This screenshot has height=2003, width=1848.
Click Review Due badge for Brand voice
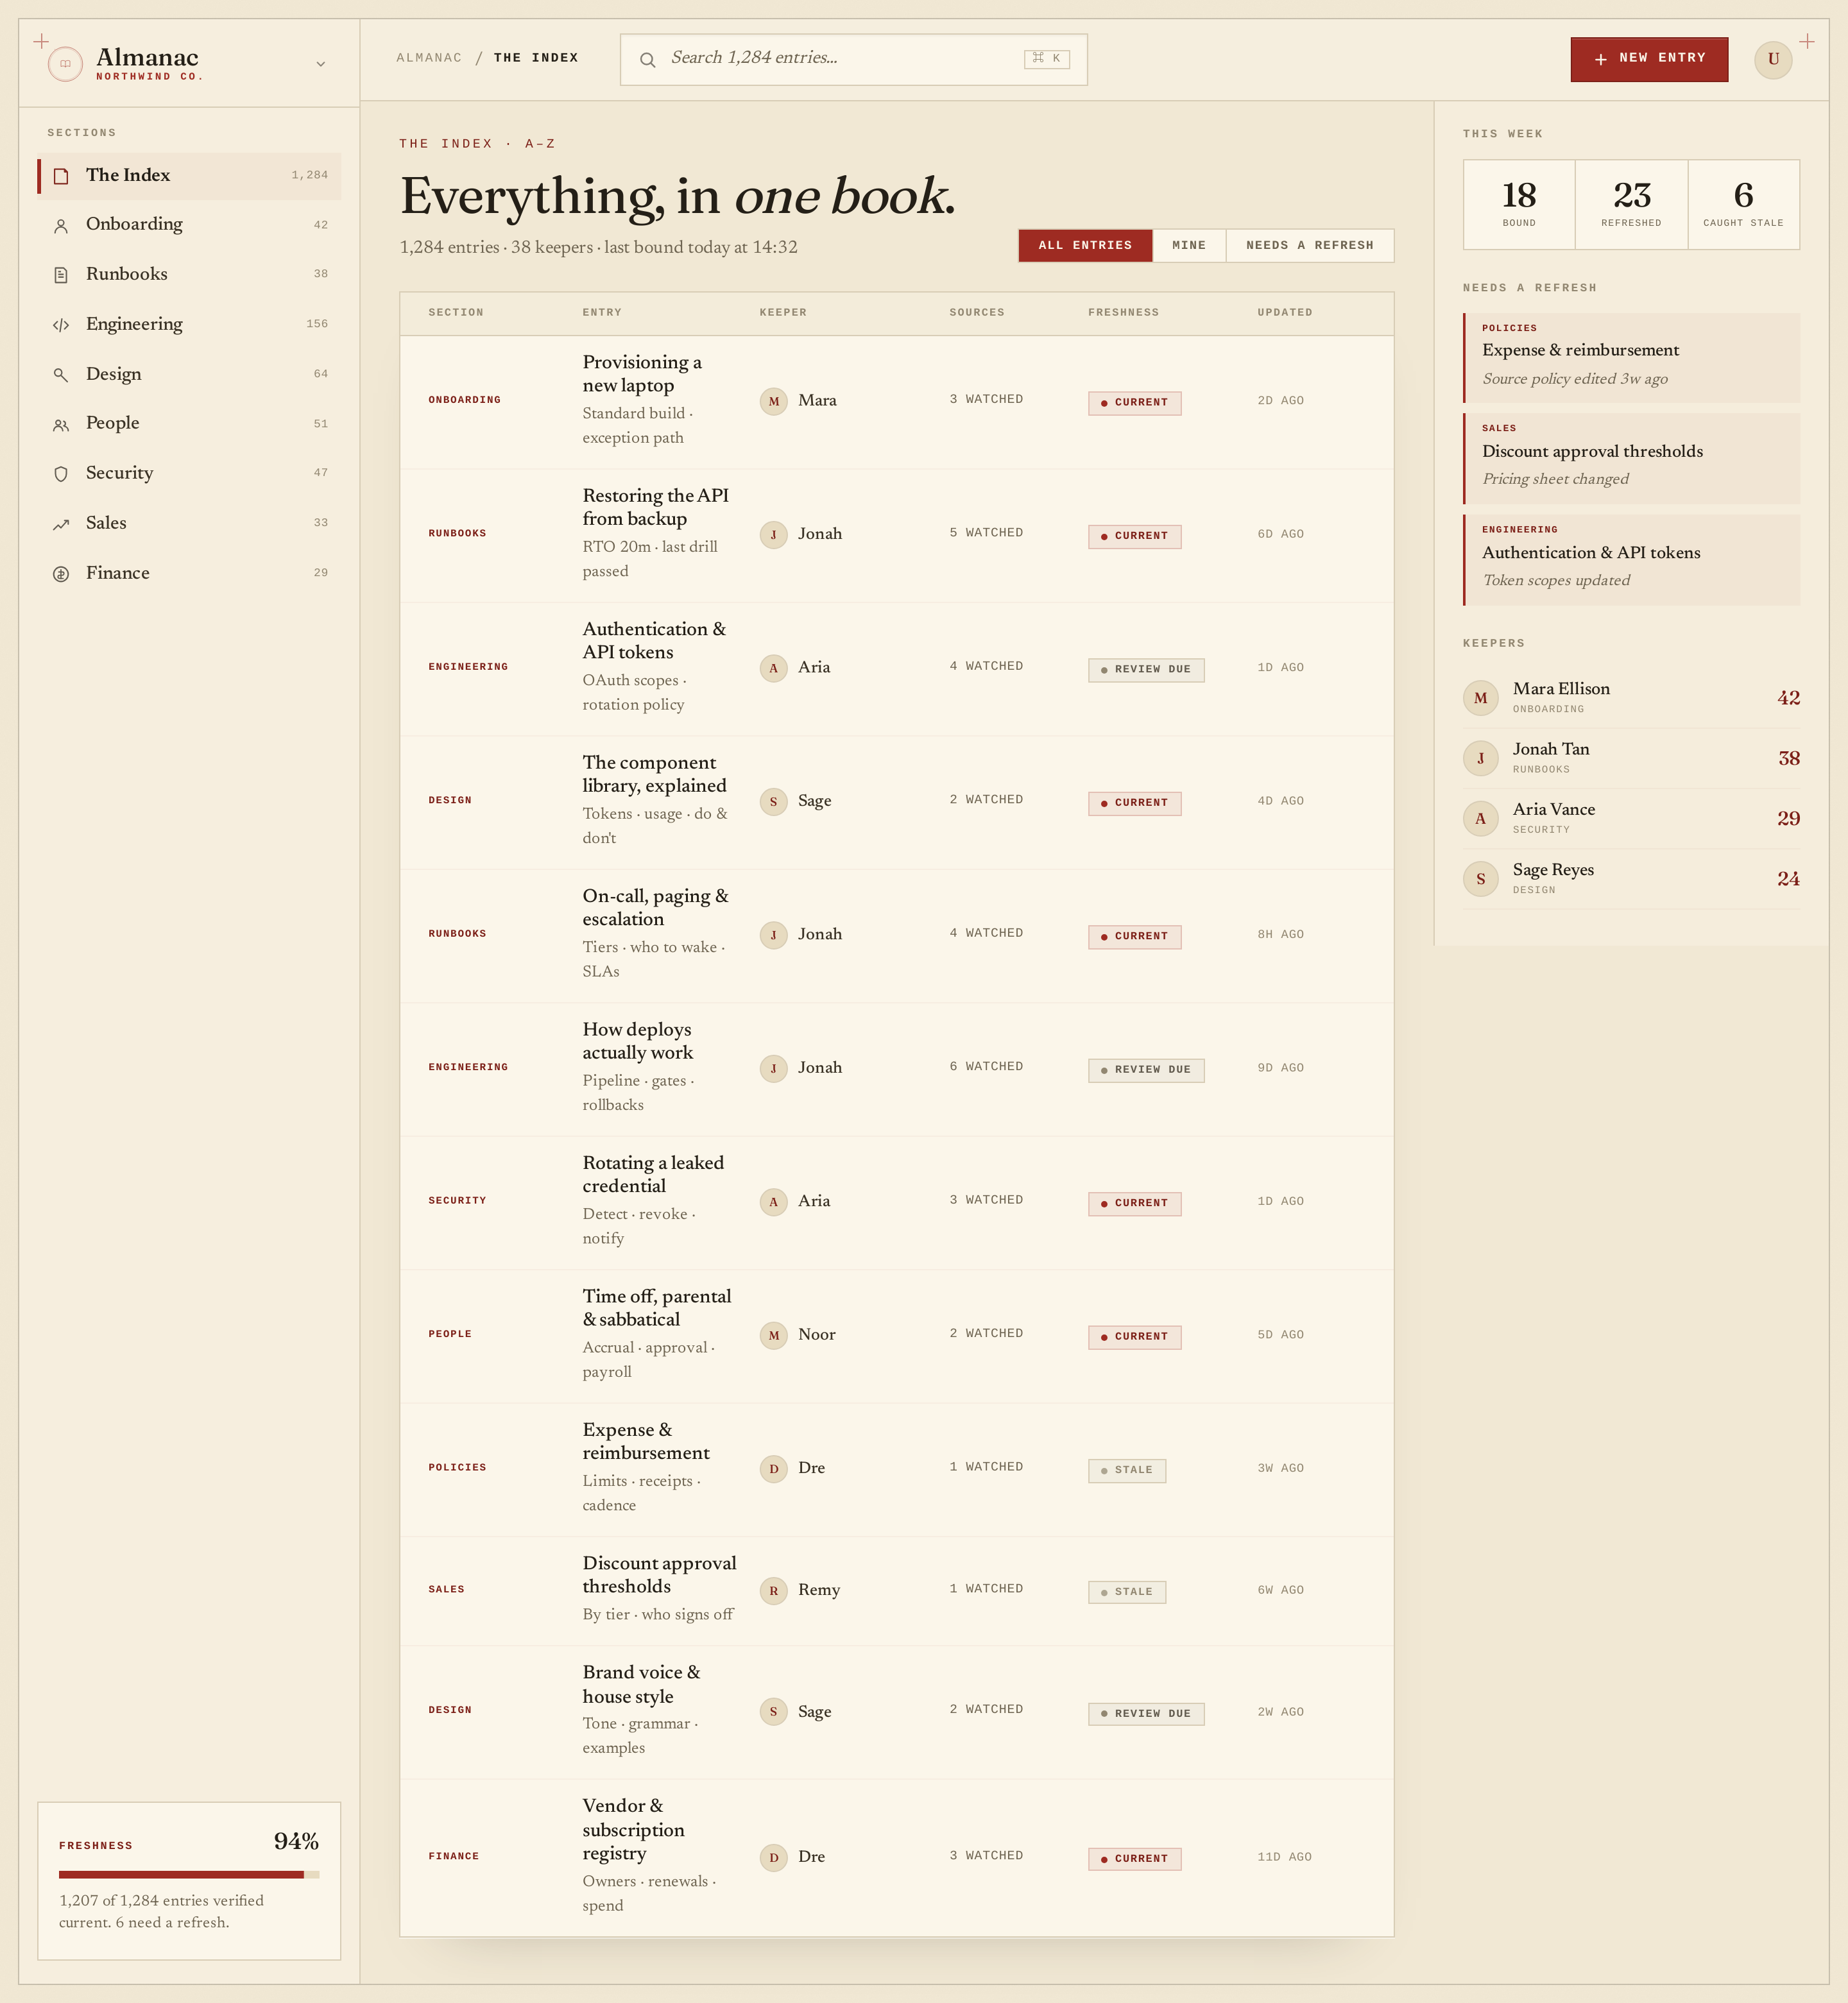(1146, 1713)
